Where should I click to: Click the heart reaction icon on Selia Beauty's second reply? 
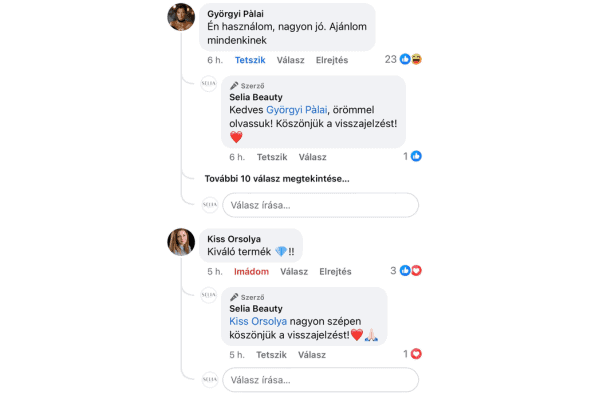[416, 354]
